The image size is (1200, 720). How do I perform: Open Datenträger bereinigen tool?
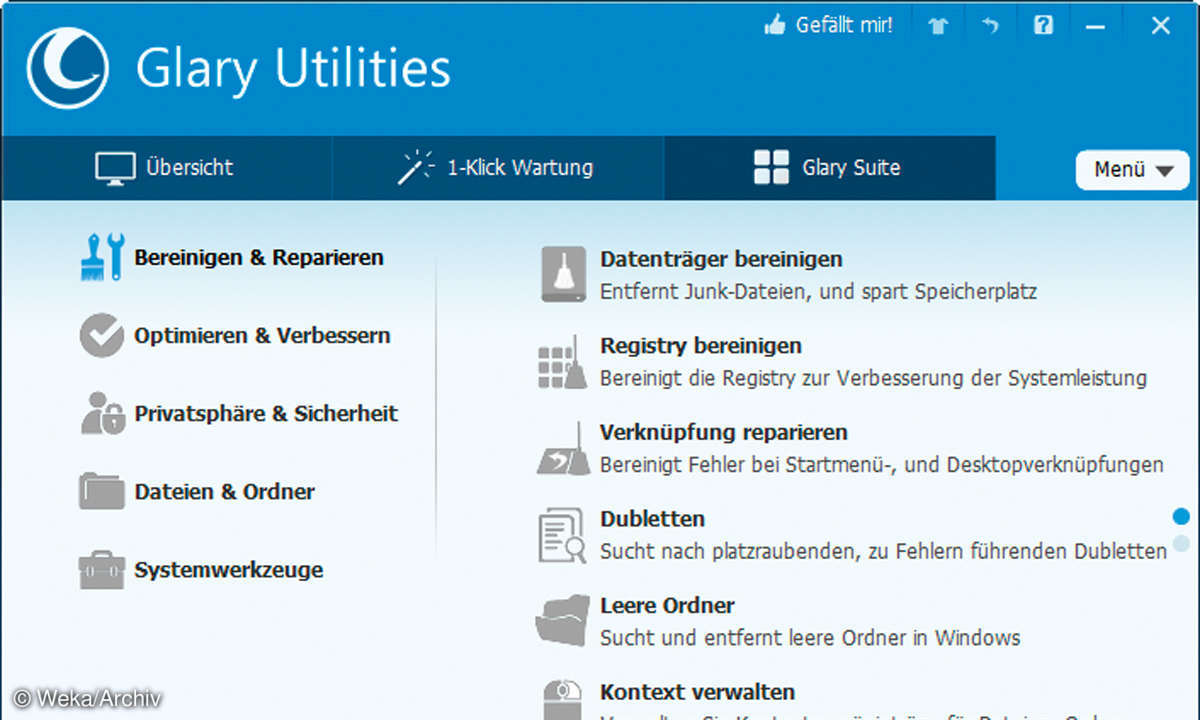721,259
